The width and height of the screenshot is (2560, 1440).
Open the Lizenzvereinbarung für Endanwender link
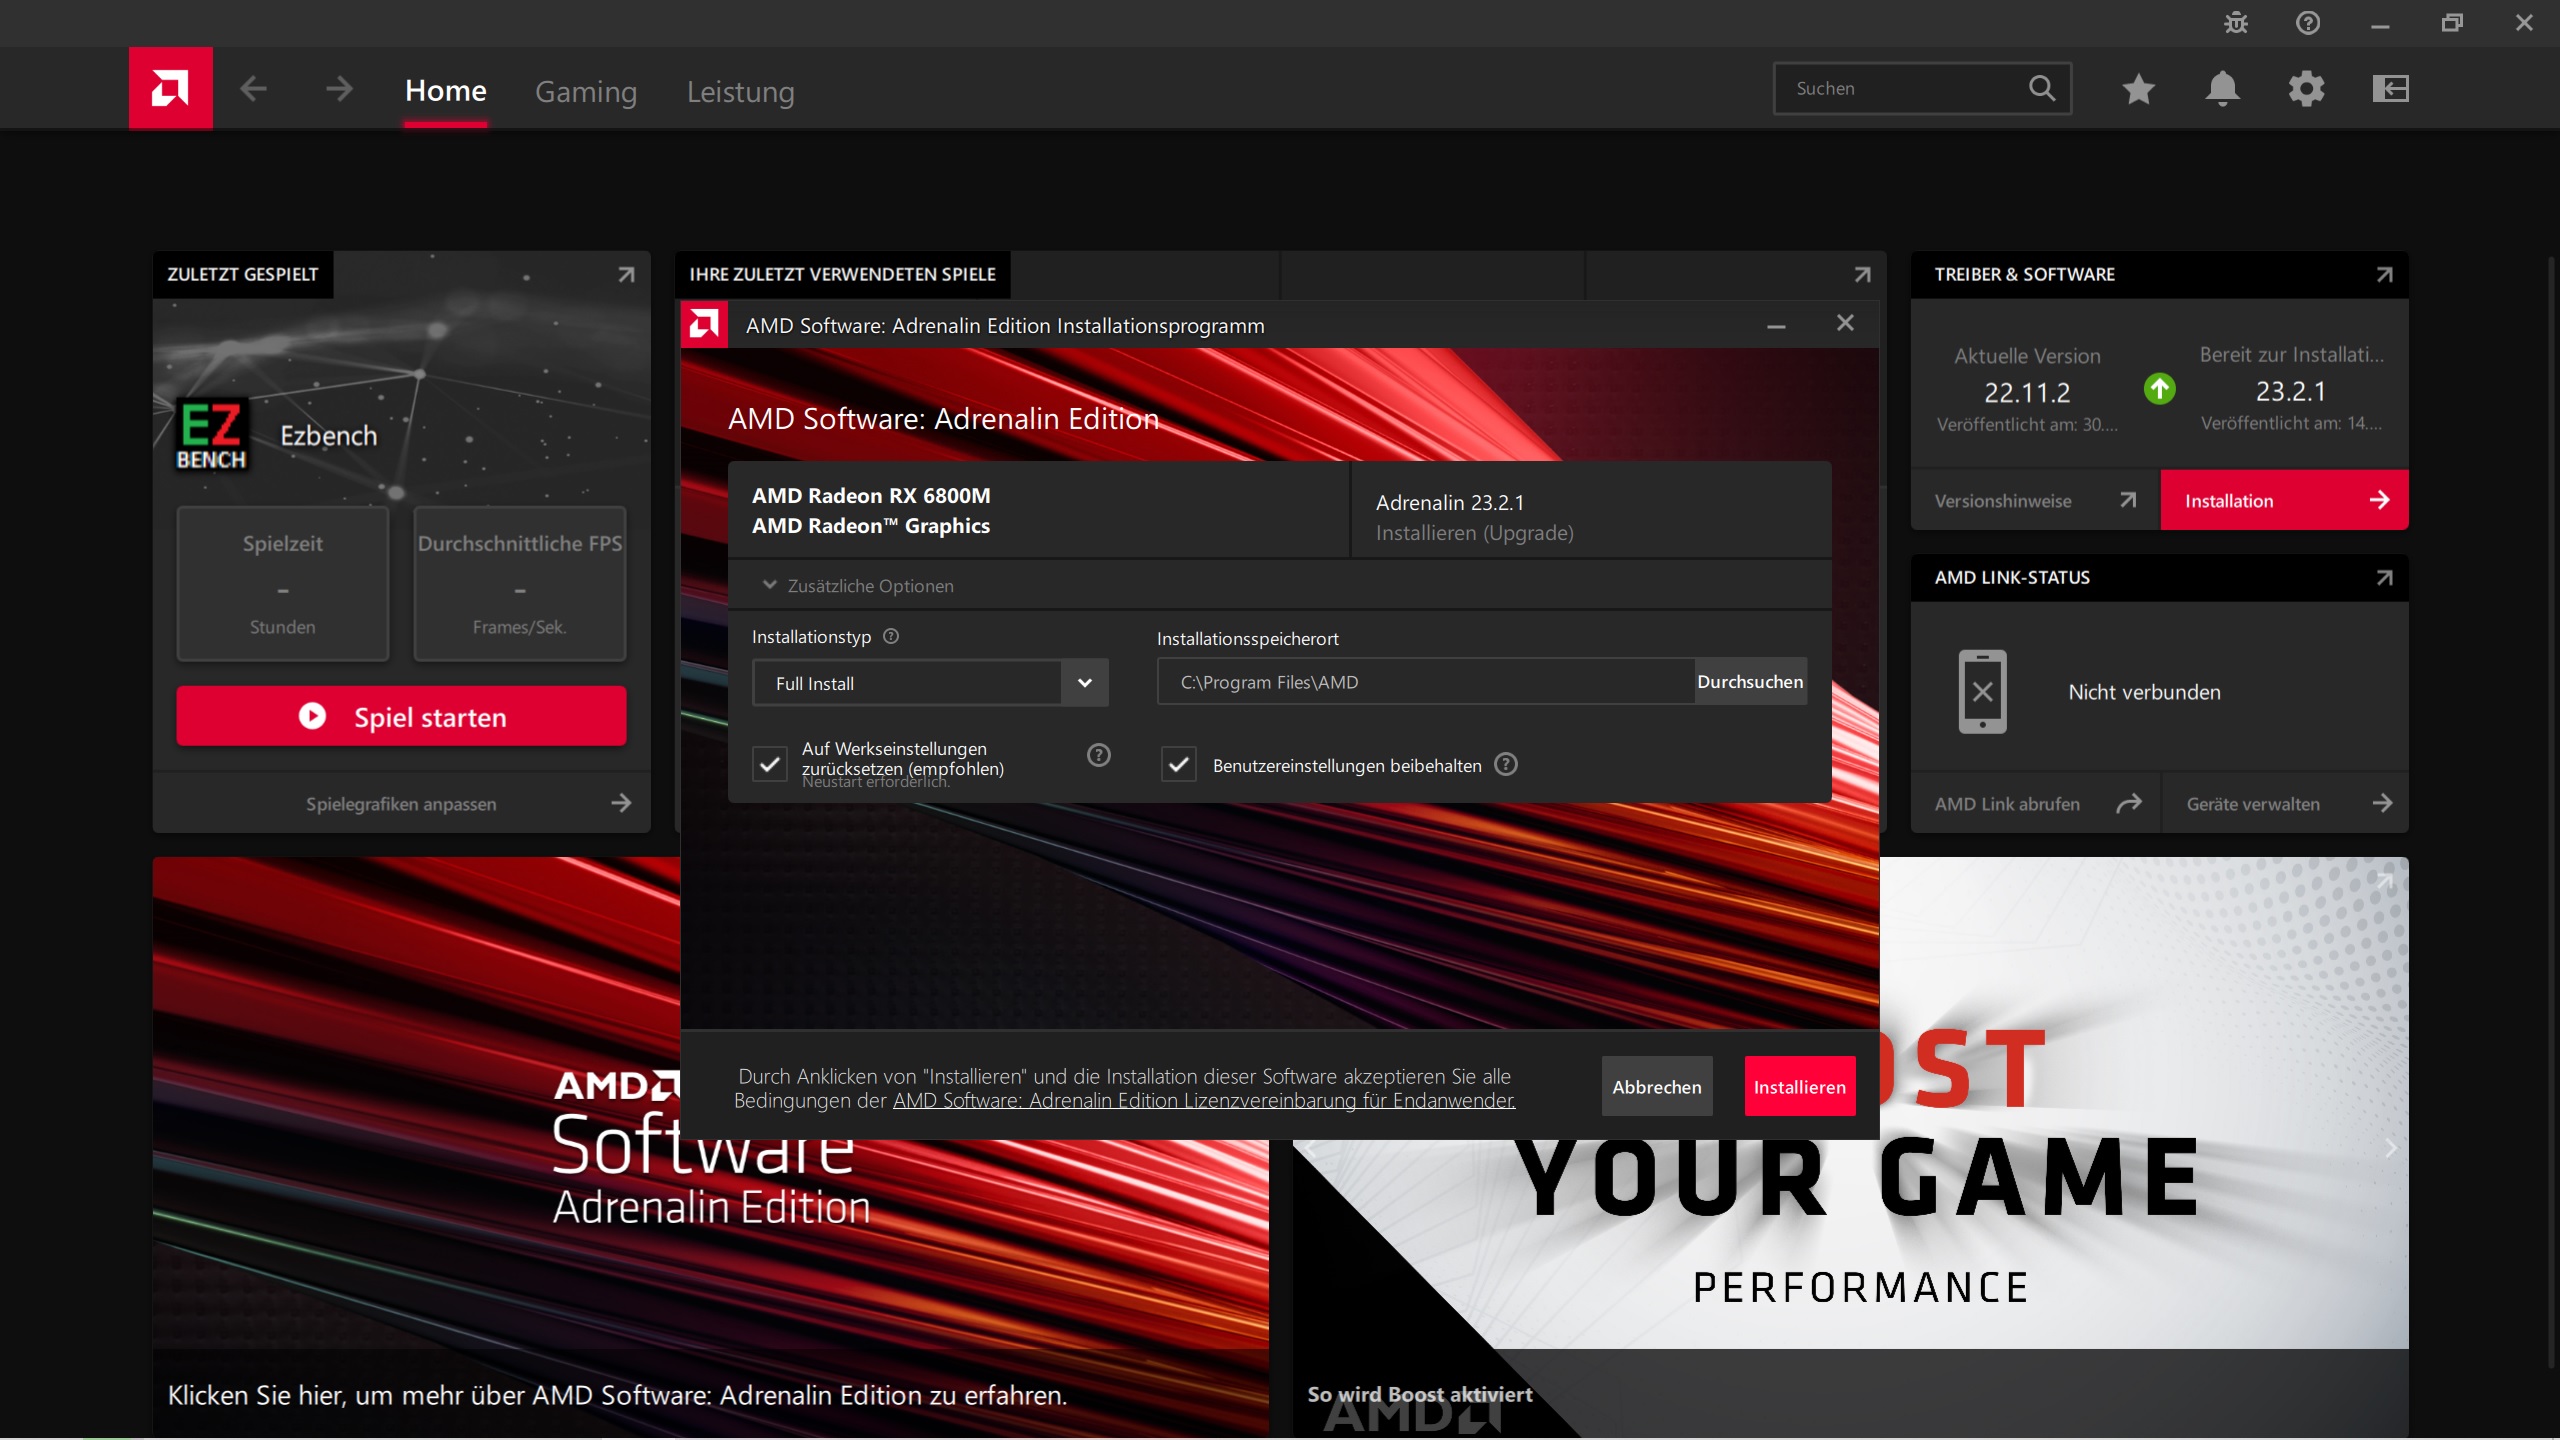point(1203,1101)
